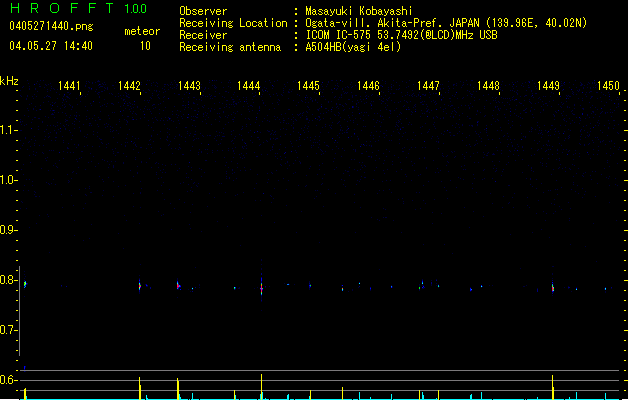Click the yellow intensity spike below 1444
Screen dimensions: 629x400
262,386
